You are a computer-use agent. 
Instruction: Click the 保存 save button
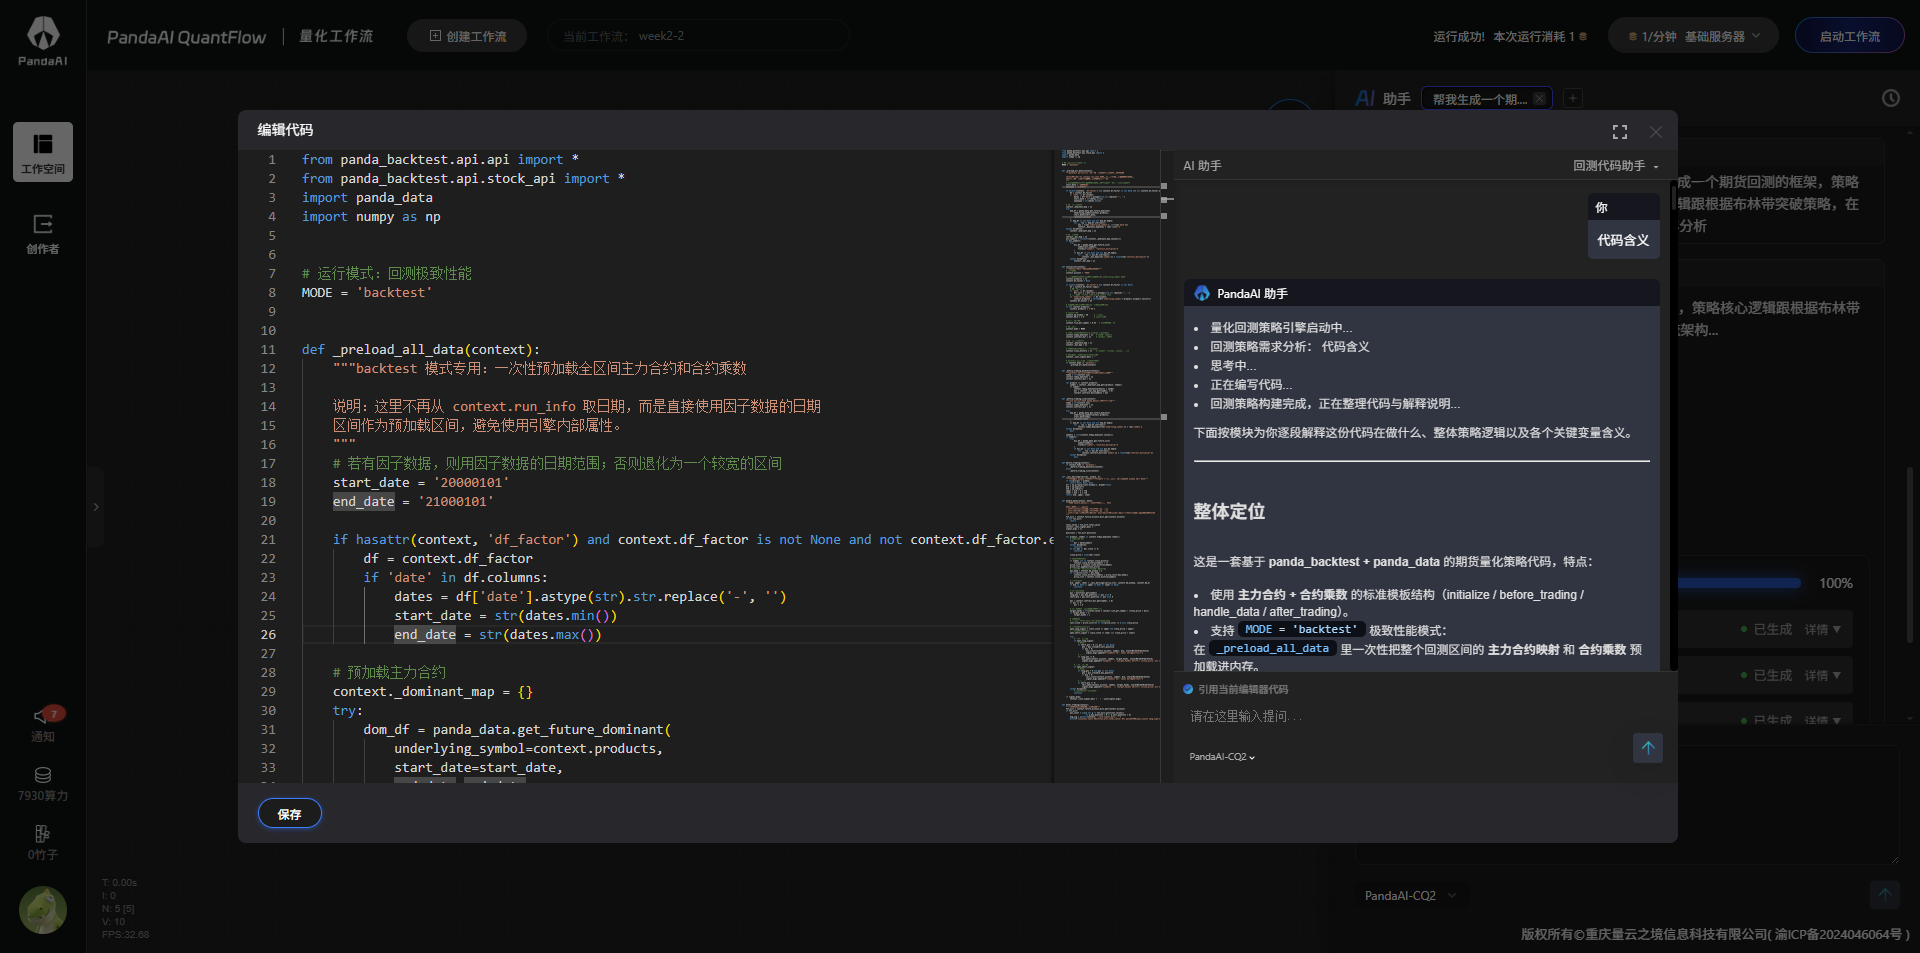pos(289,814)
